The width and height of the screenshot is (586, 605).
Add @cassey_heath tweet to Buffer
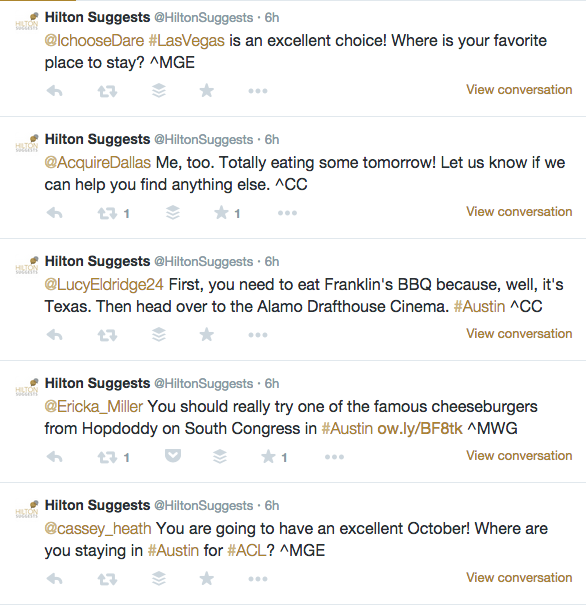pyautogui.click(x=159, y=578)
